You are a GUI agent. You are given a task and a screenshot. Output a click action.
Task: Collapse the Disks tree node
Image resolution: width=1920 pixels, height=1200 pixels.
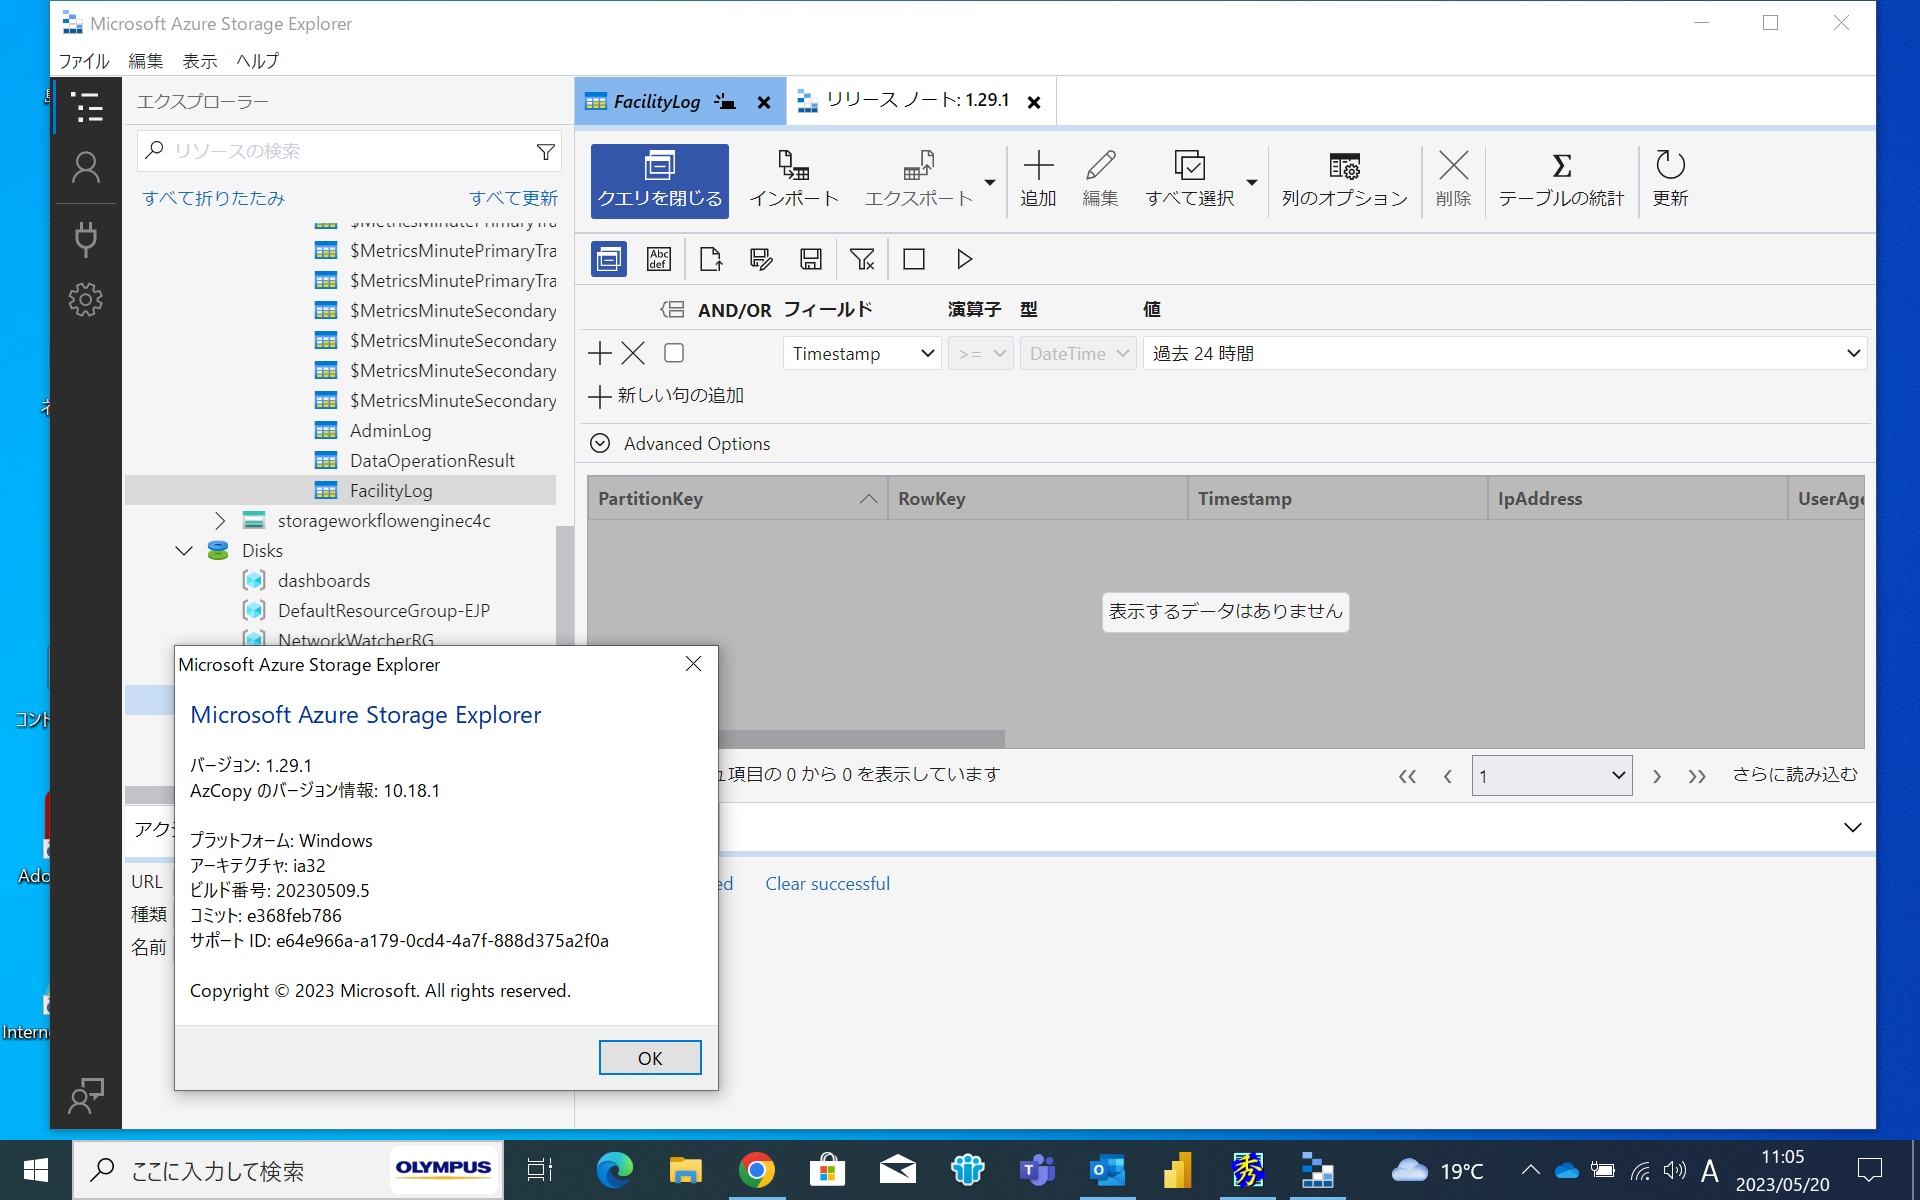click(183, 550)
